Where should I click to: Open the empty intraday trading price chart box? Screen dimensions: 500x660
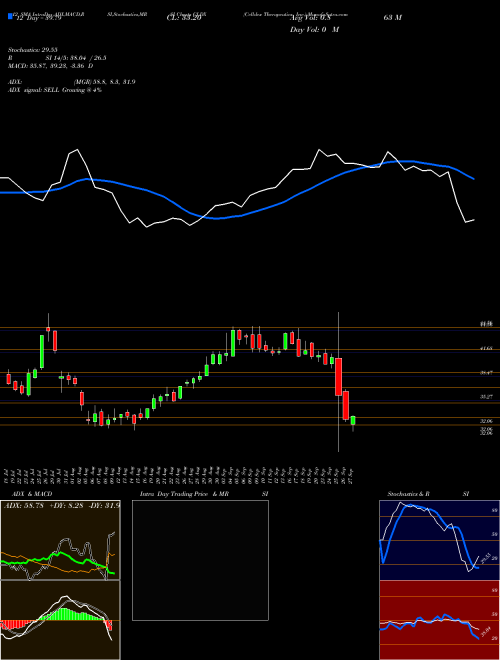click(200, 560)
